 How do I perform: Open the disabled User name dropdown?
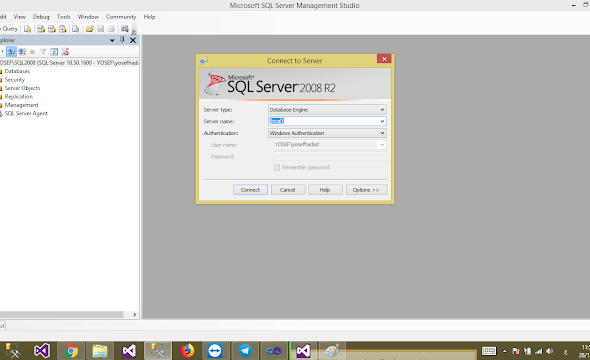coord(382,144)
